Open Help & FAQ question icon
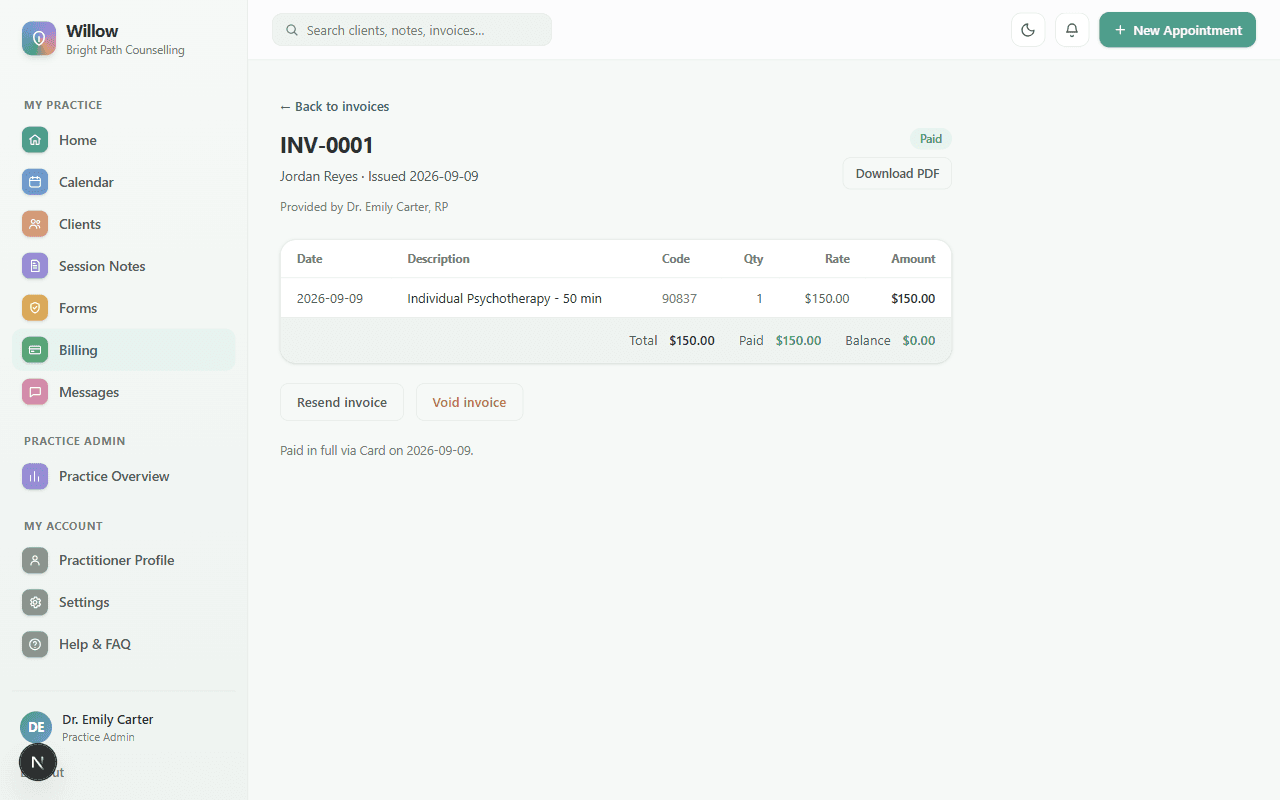 click(x=35, y=644)
